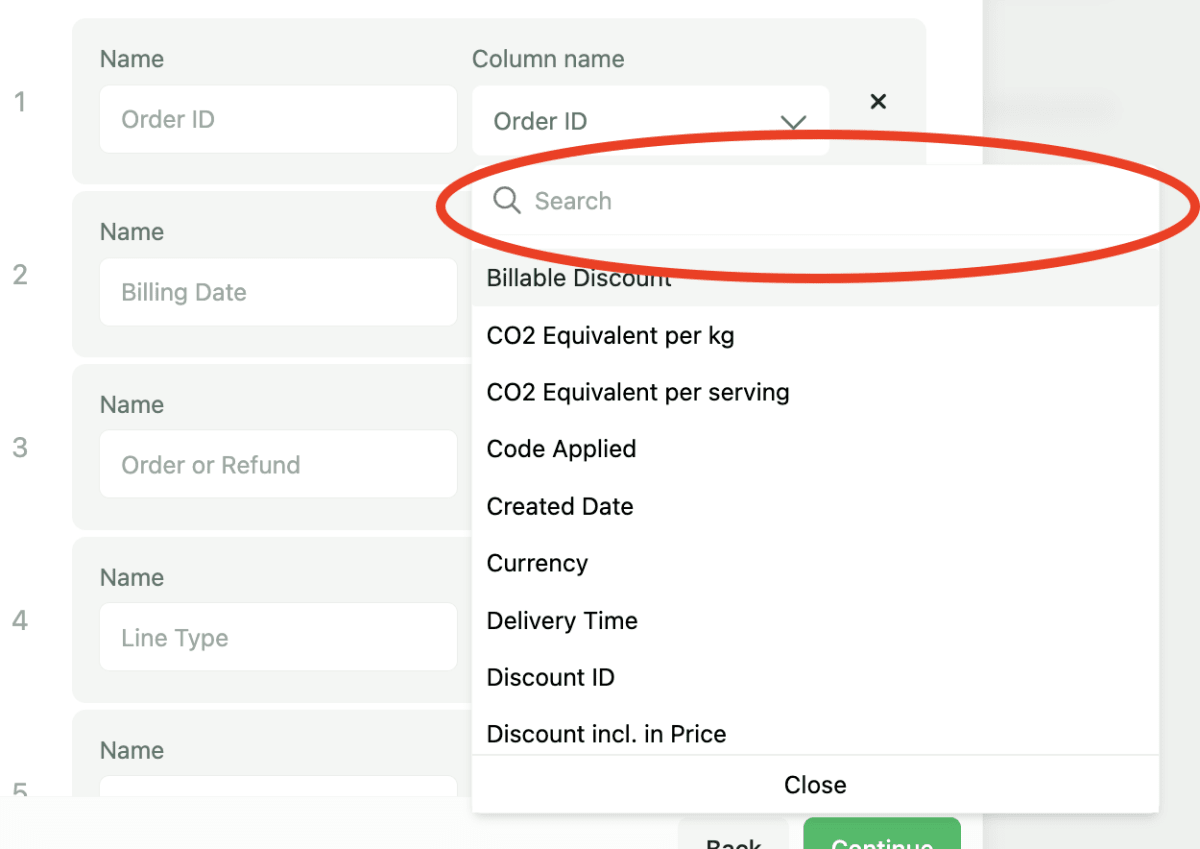
Task: Edit the Billing Date name field
Action: pyautogui.click(x=278, y=292)
